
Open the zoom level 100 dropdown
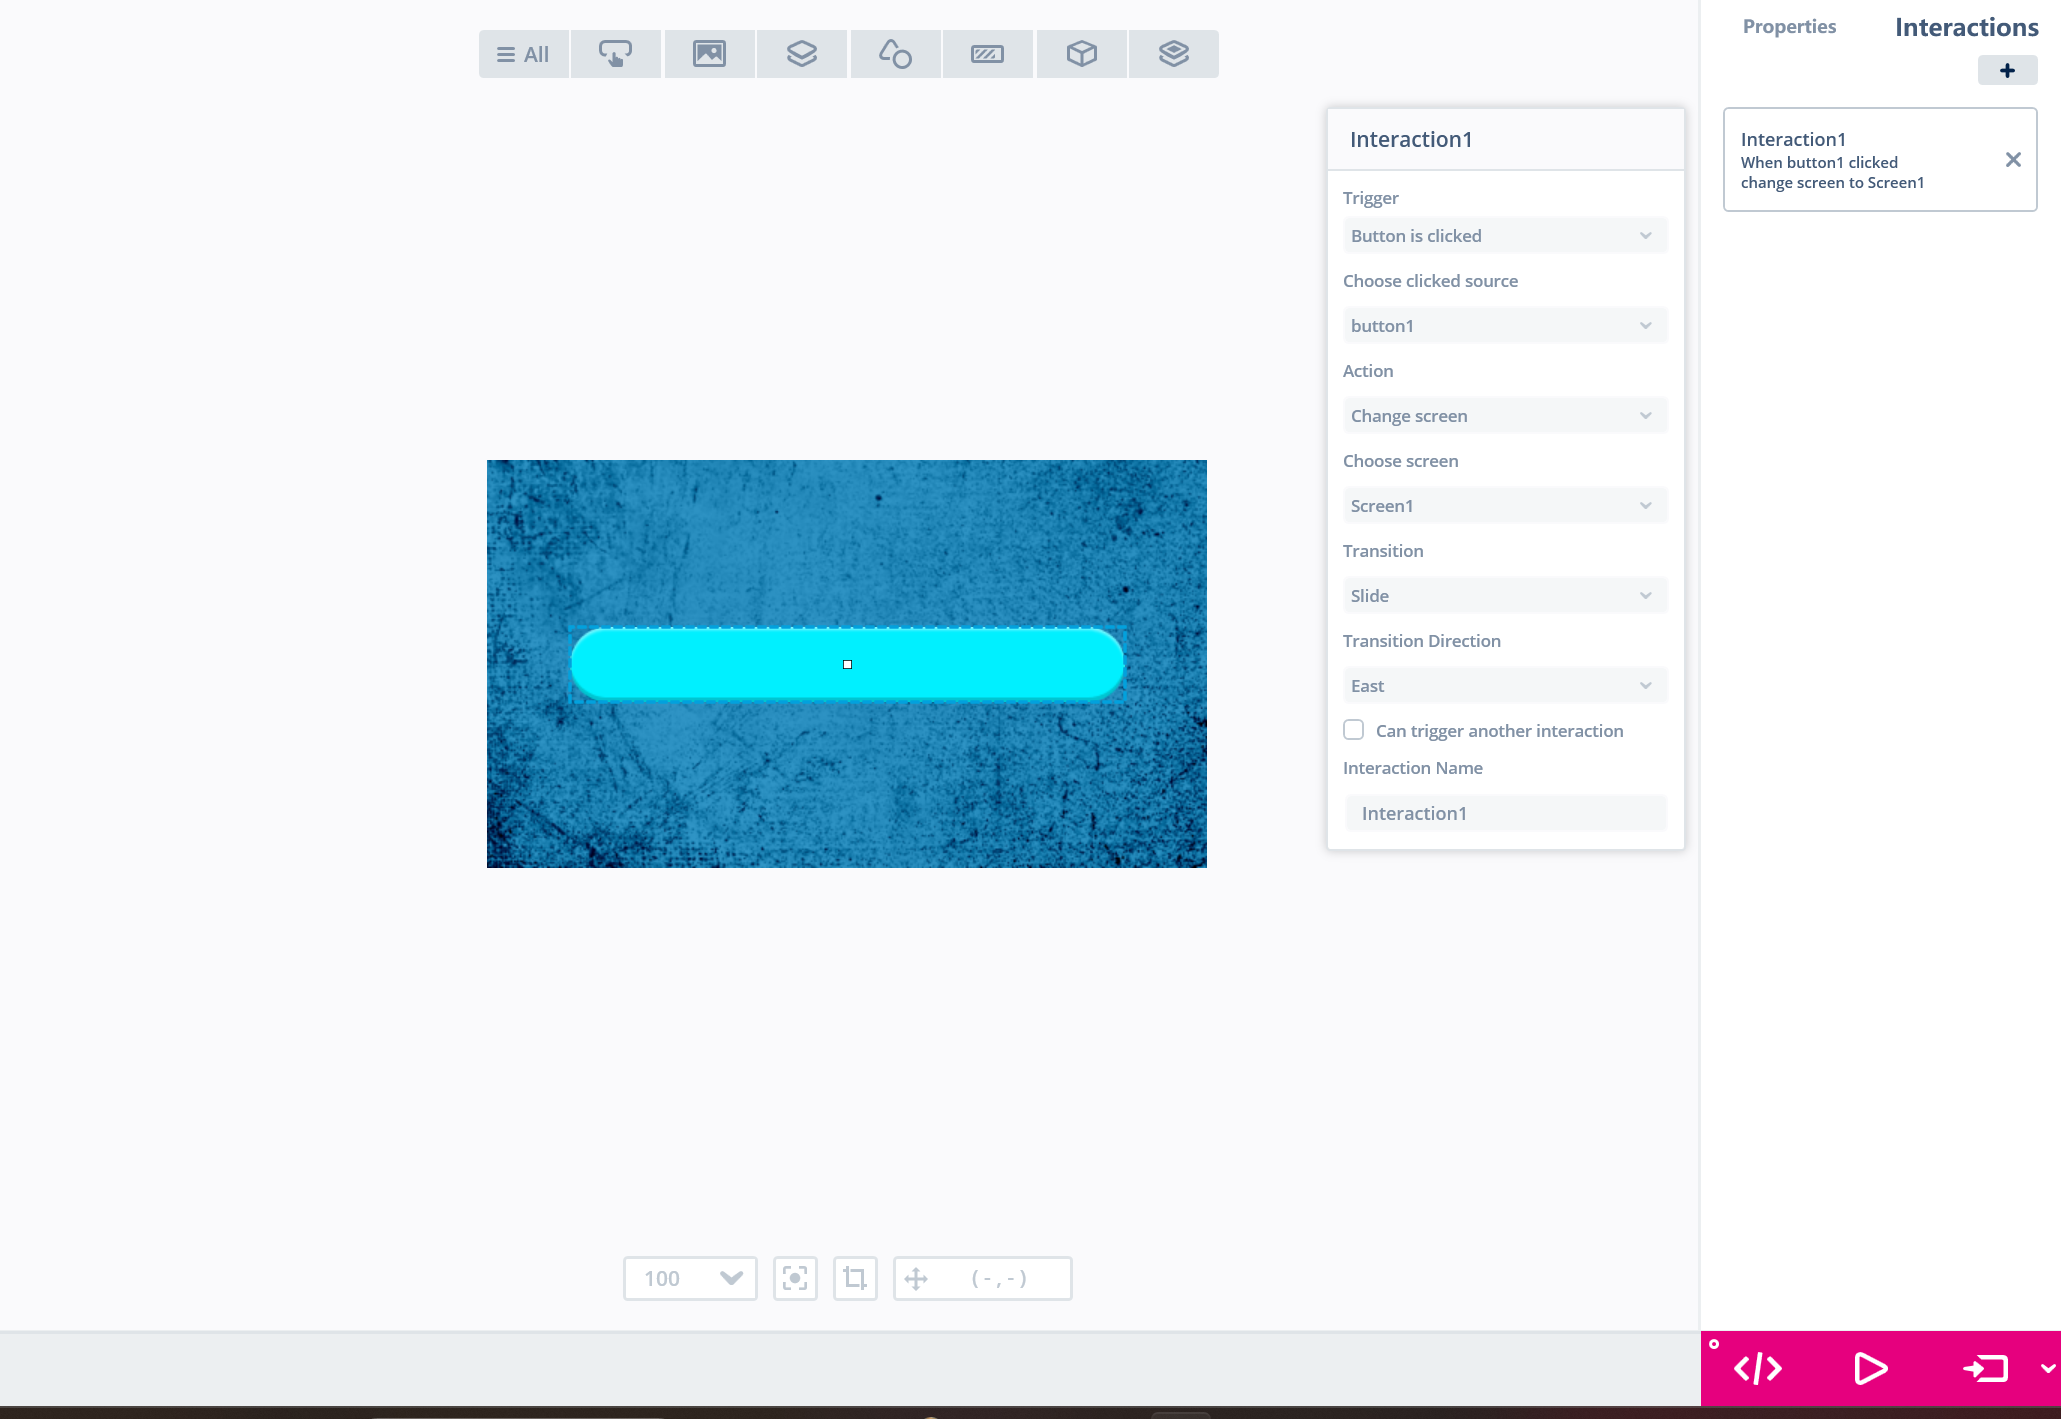click(x=690, y=1278)
